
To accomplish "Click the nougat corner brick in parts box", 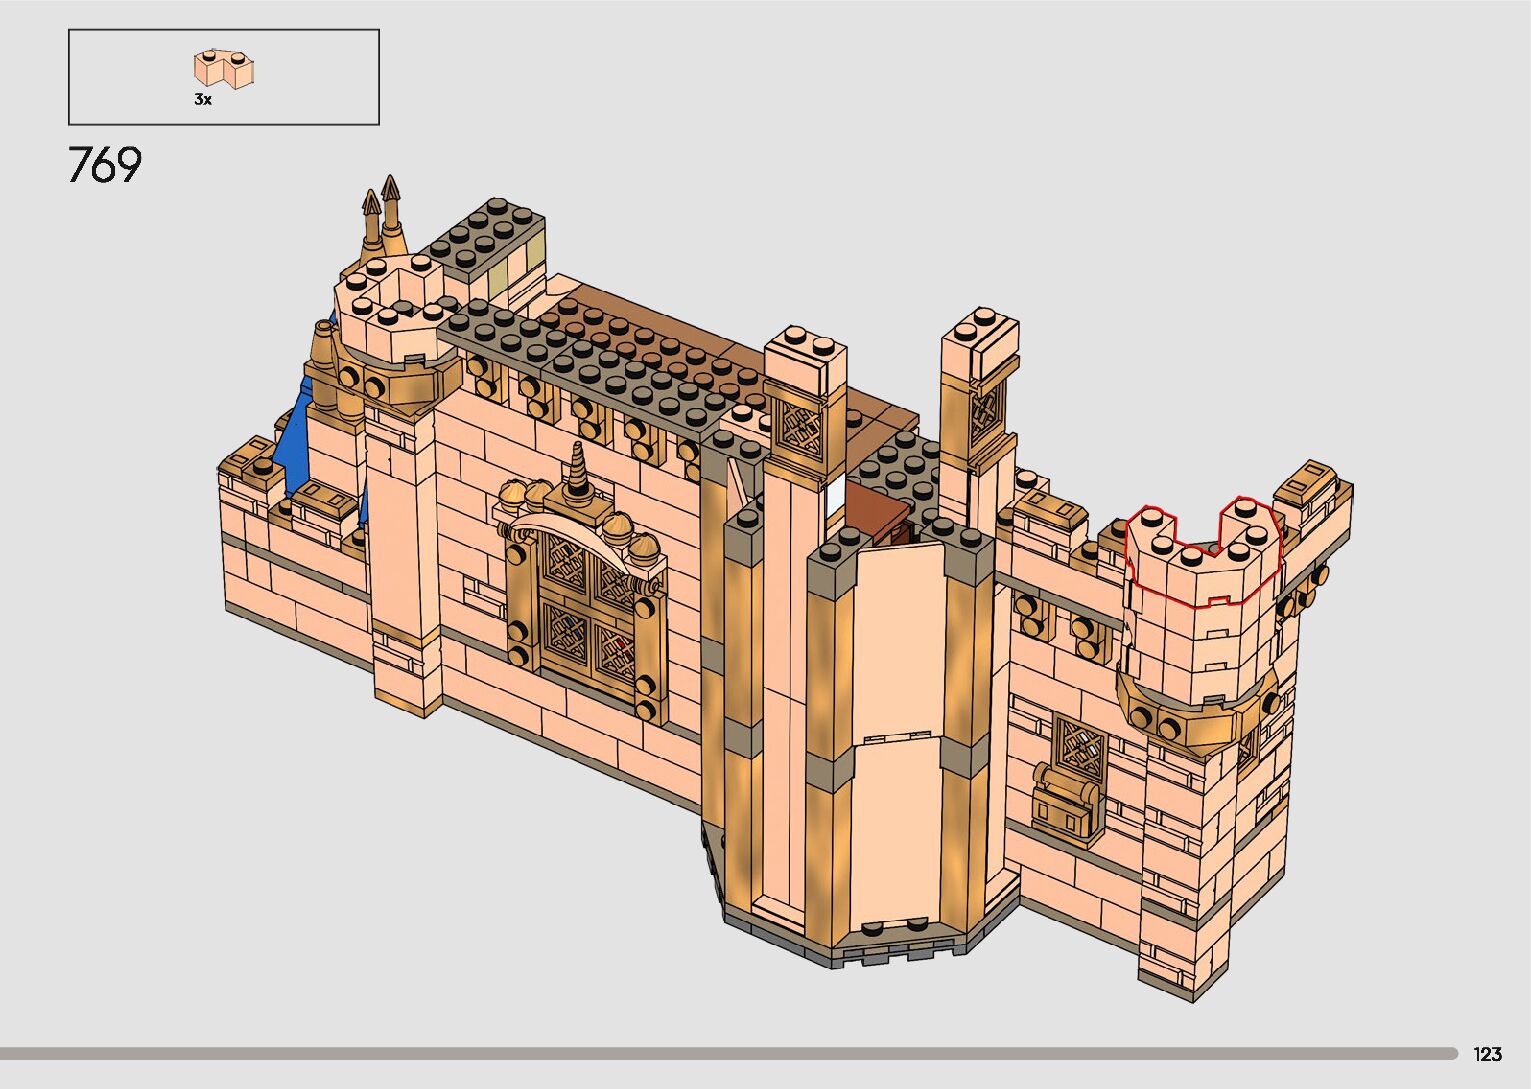I will [x=225, y=69].
